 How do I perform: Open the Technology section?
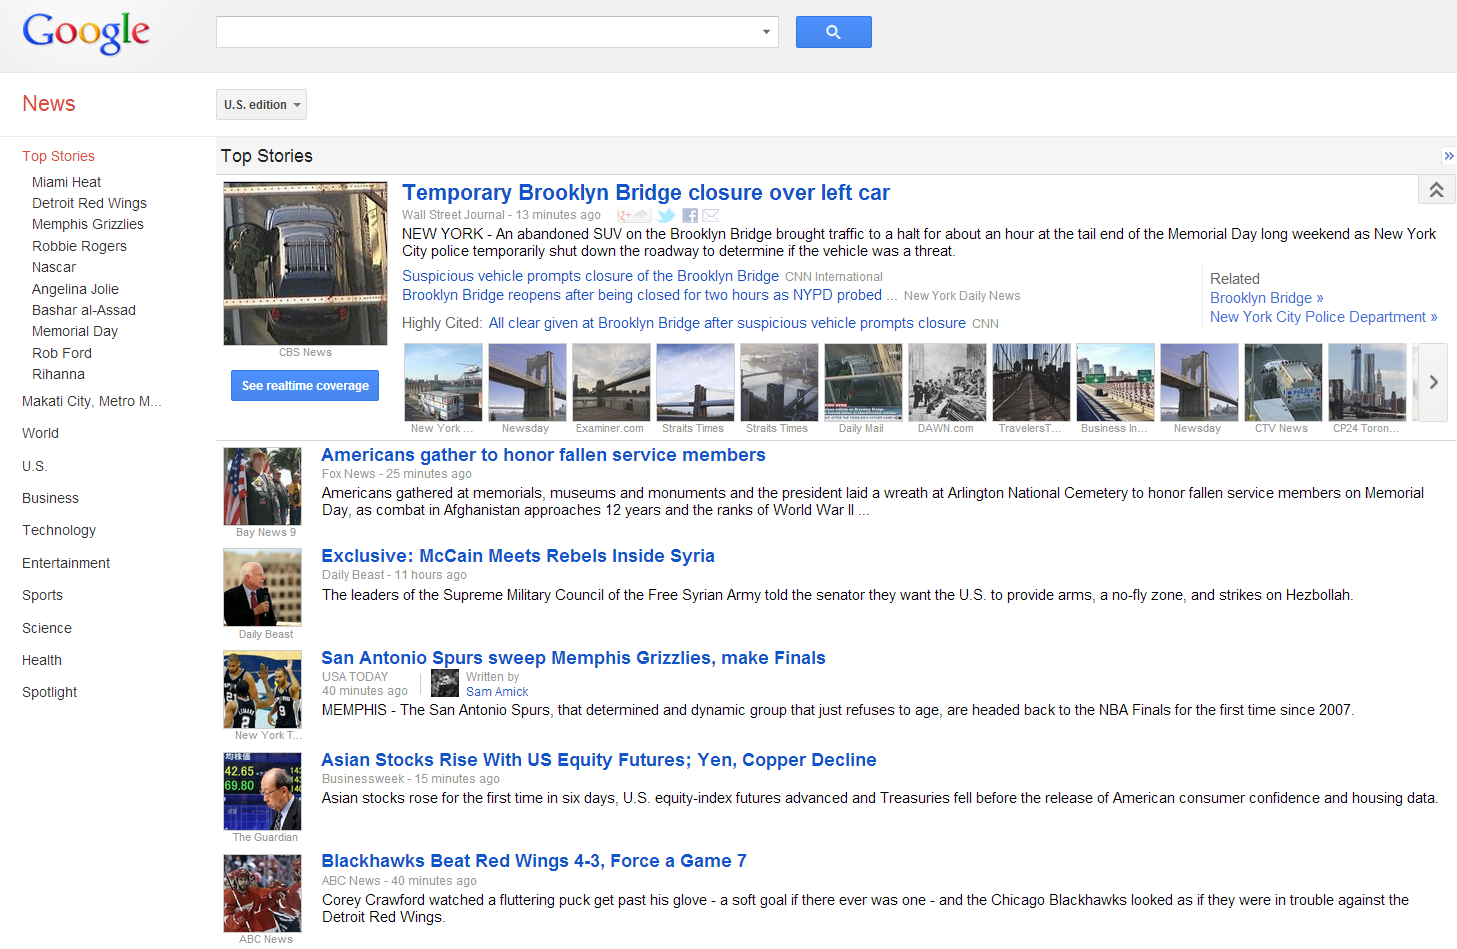click(x=59, y=530)
